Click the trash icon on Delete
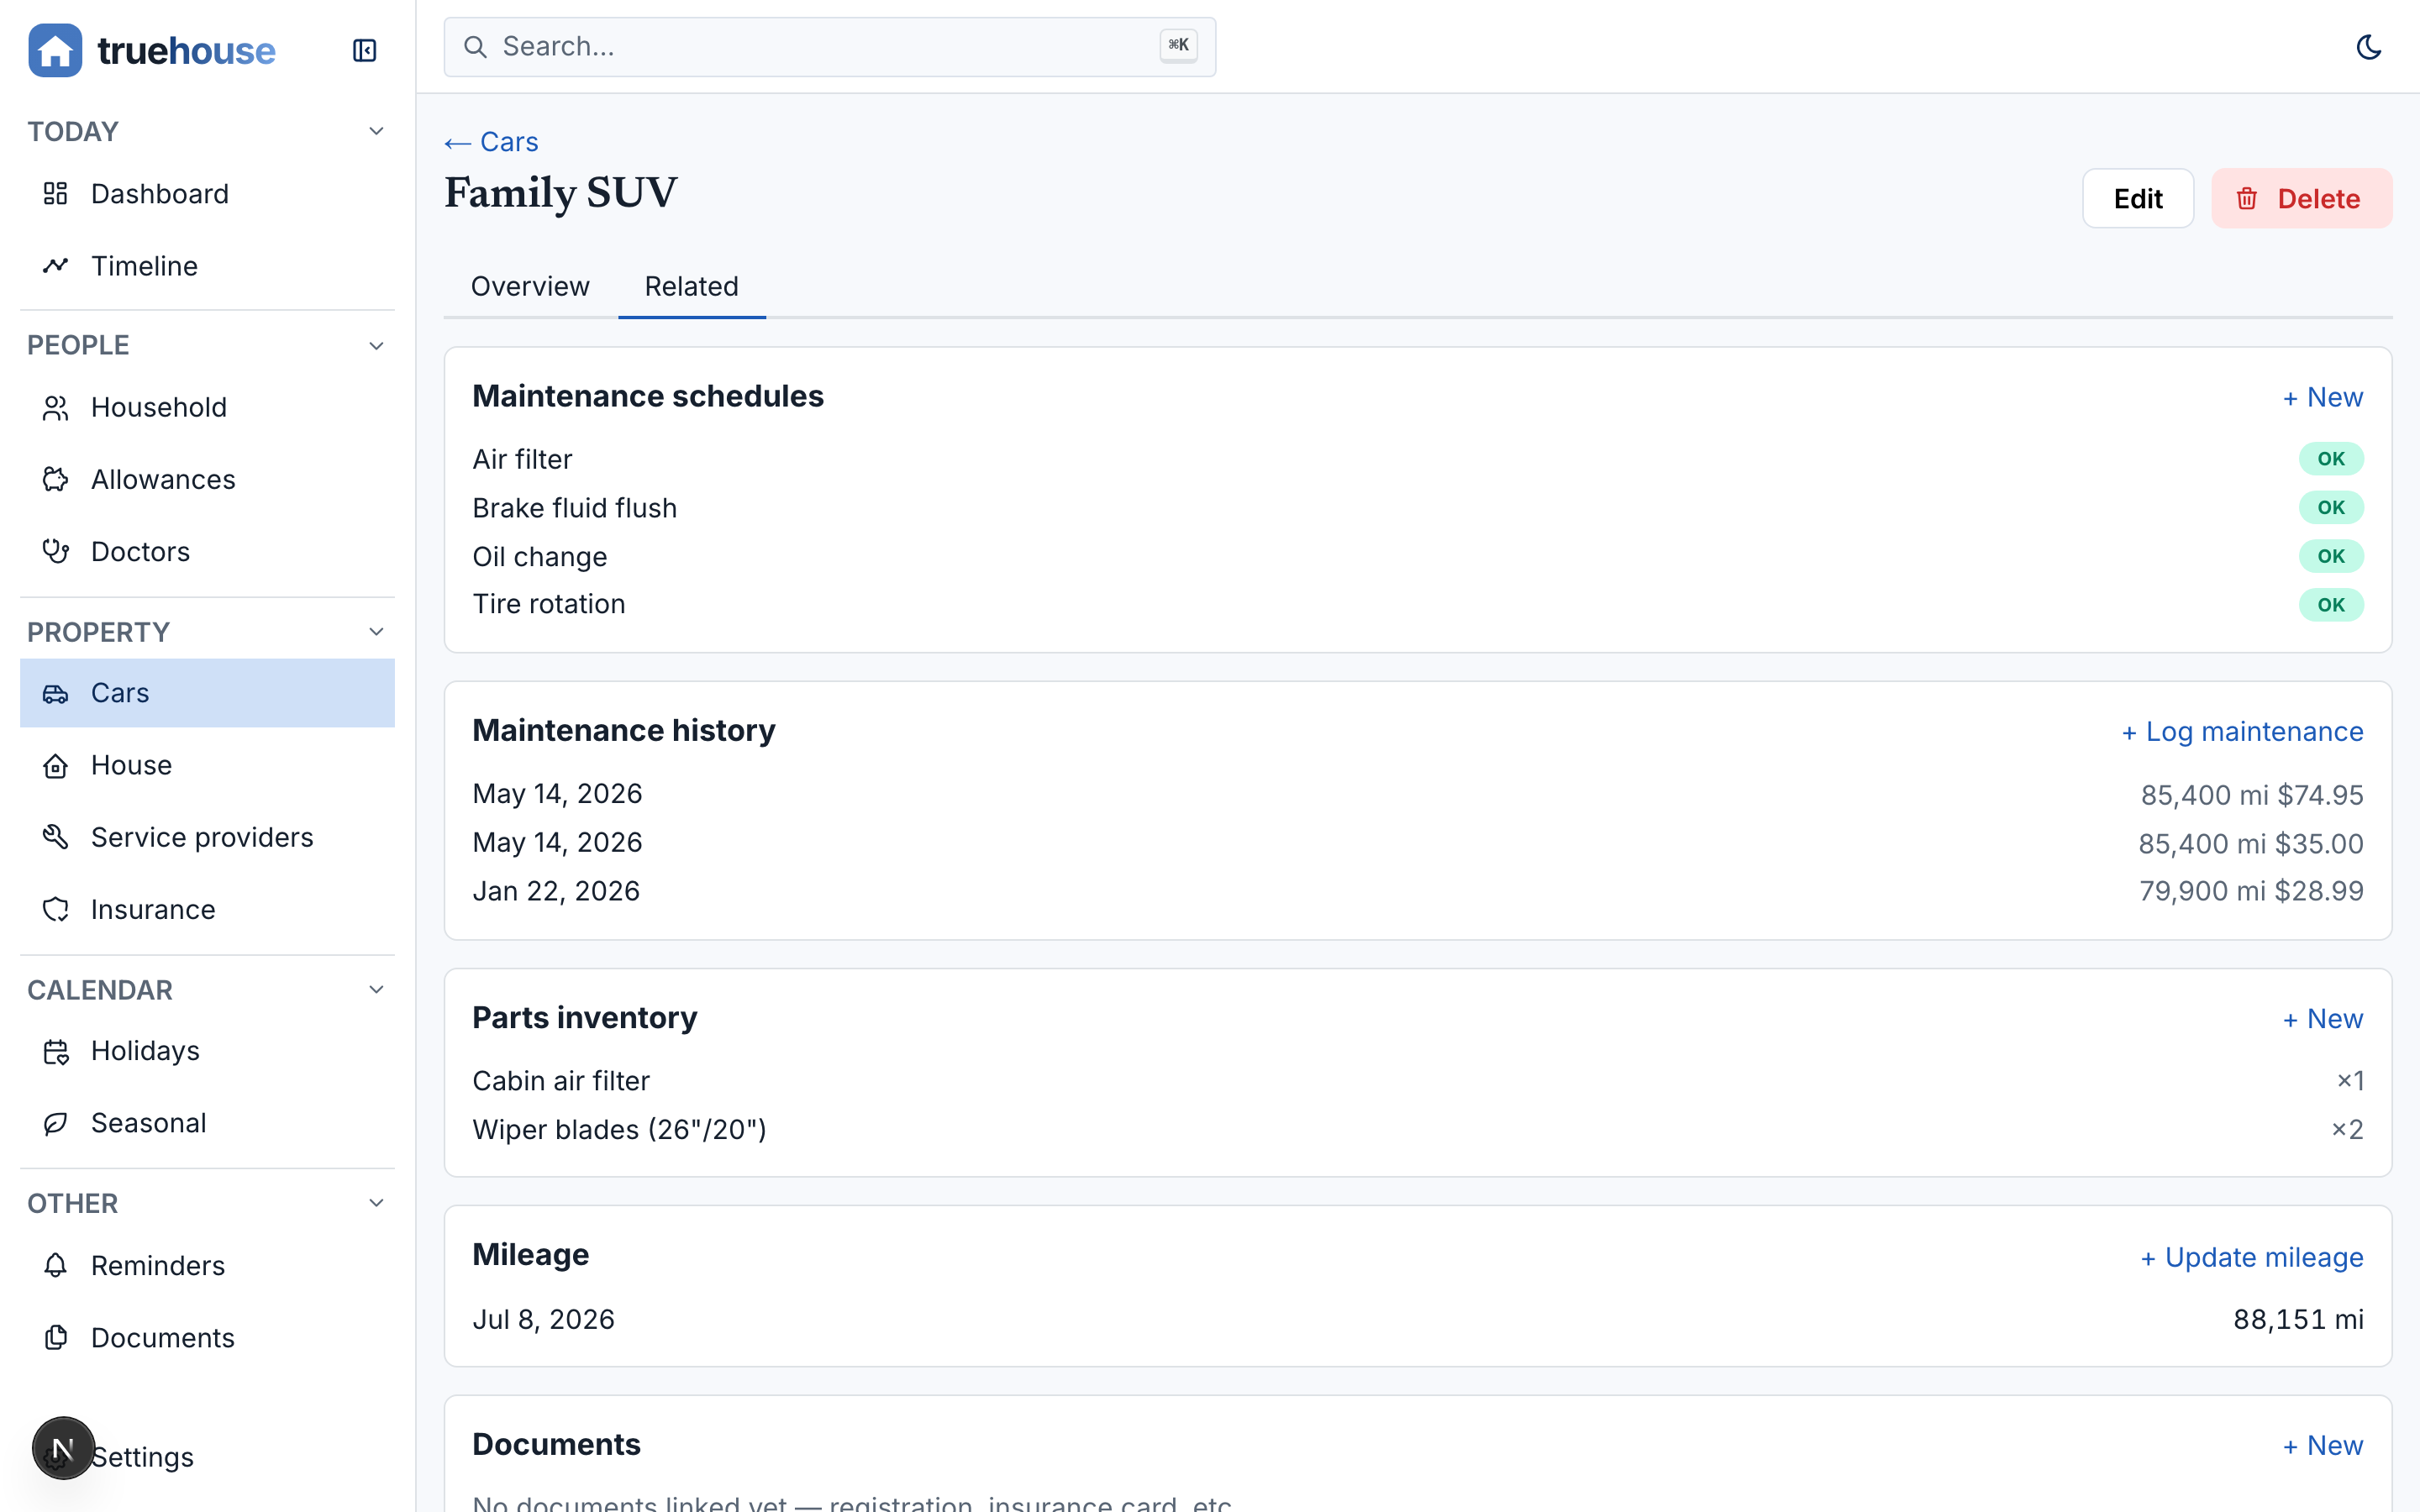The height and width of the screenshot is (1512, 2420). (2247, 199)
